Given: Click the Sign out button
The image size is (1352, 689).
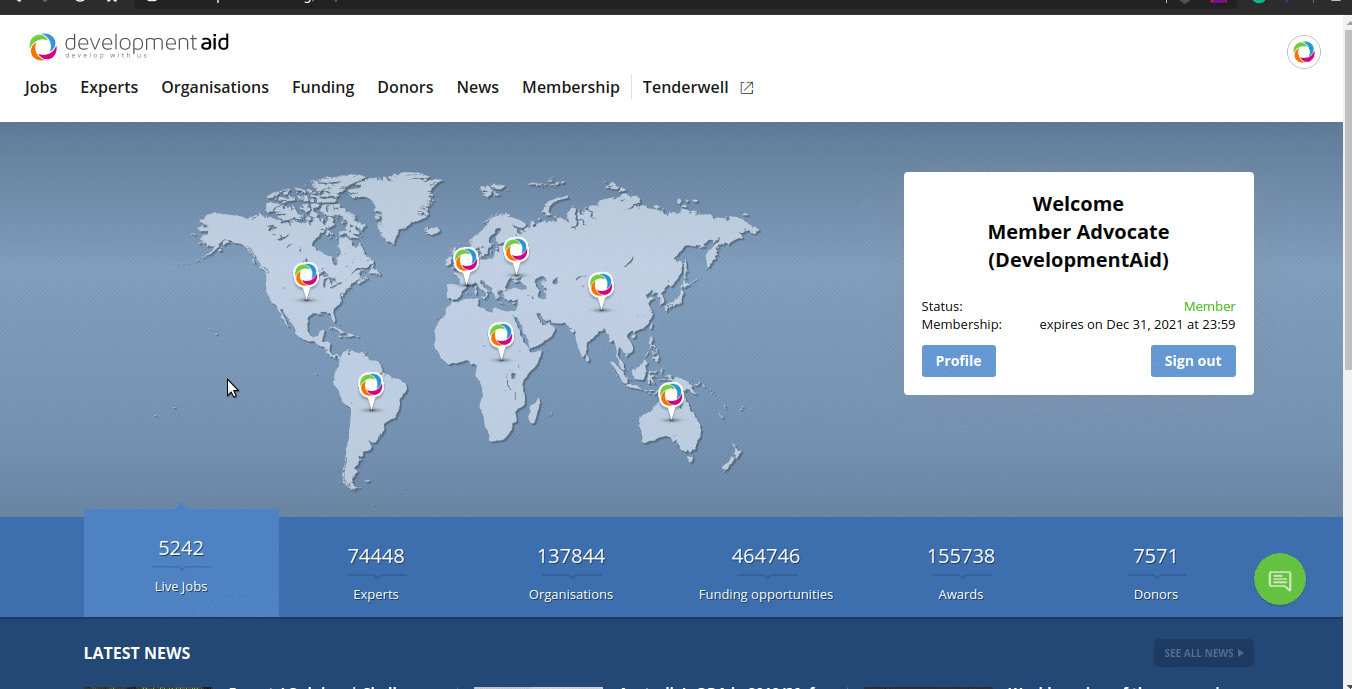Looking at the screenshot, I should [x=1192, y=361].
